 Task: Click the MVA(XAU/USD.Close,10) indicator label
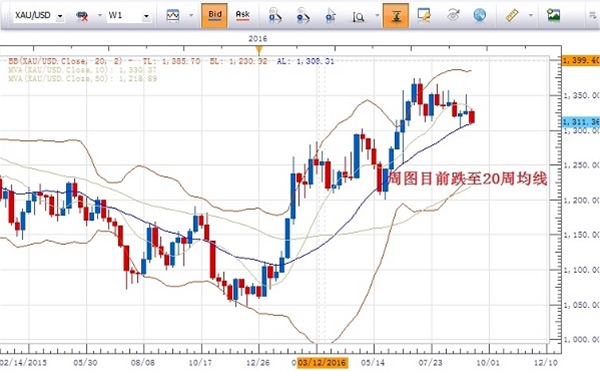[82, 70]
